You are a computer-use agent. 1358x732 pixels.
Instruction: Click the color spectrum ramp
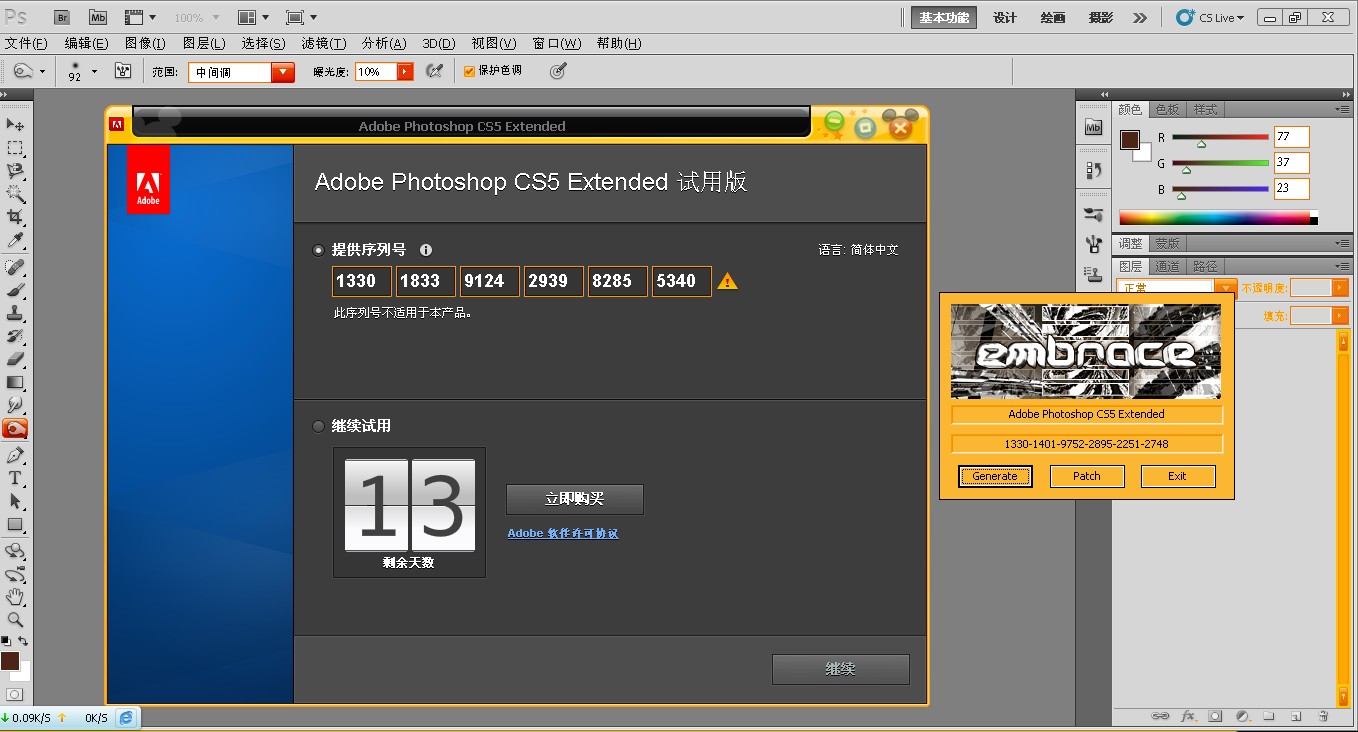(1218, 217)
